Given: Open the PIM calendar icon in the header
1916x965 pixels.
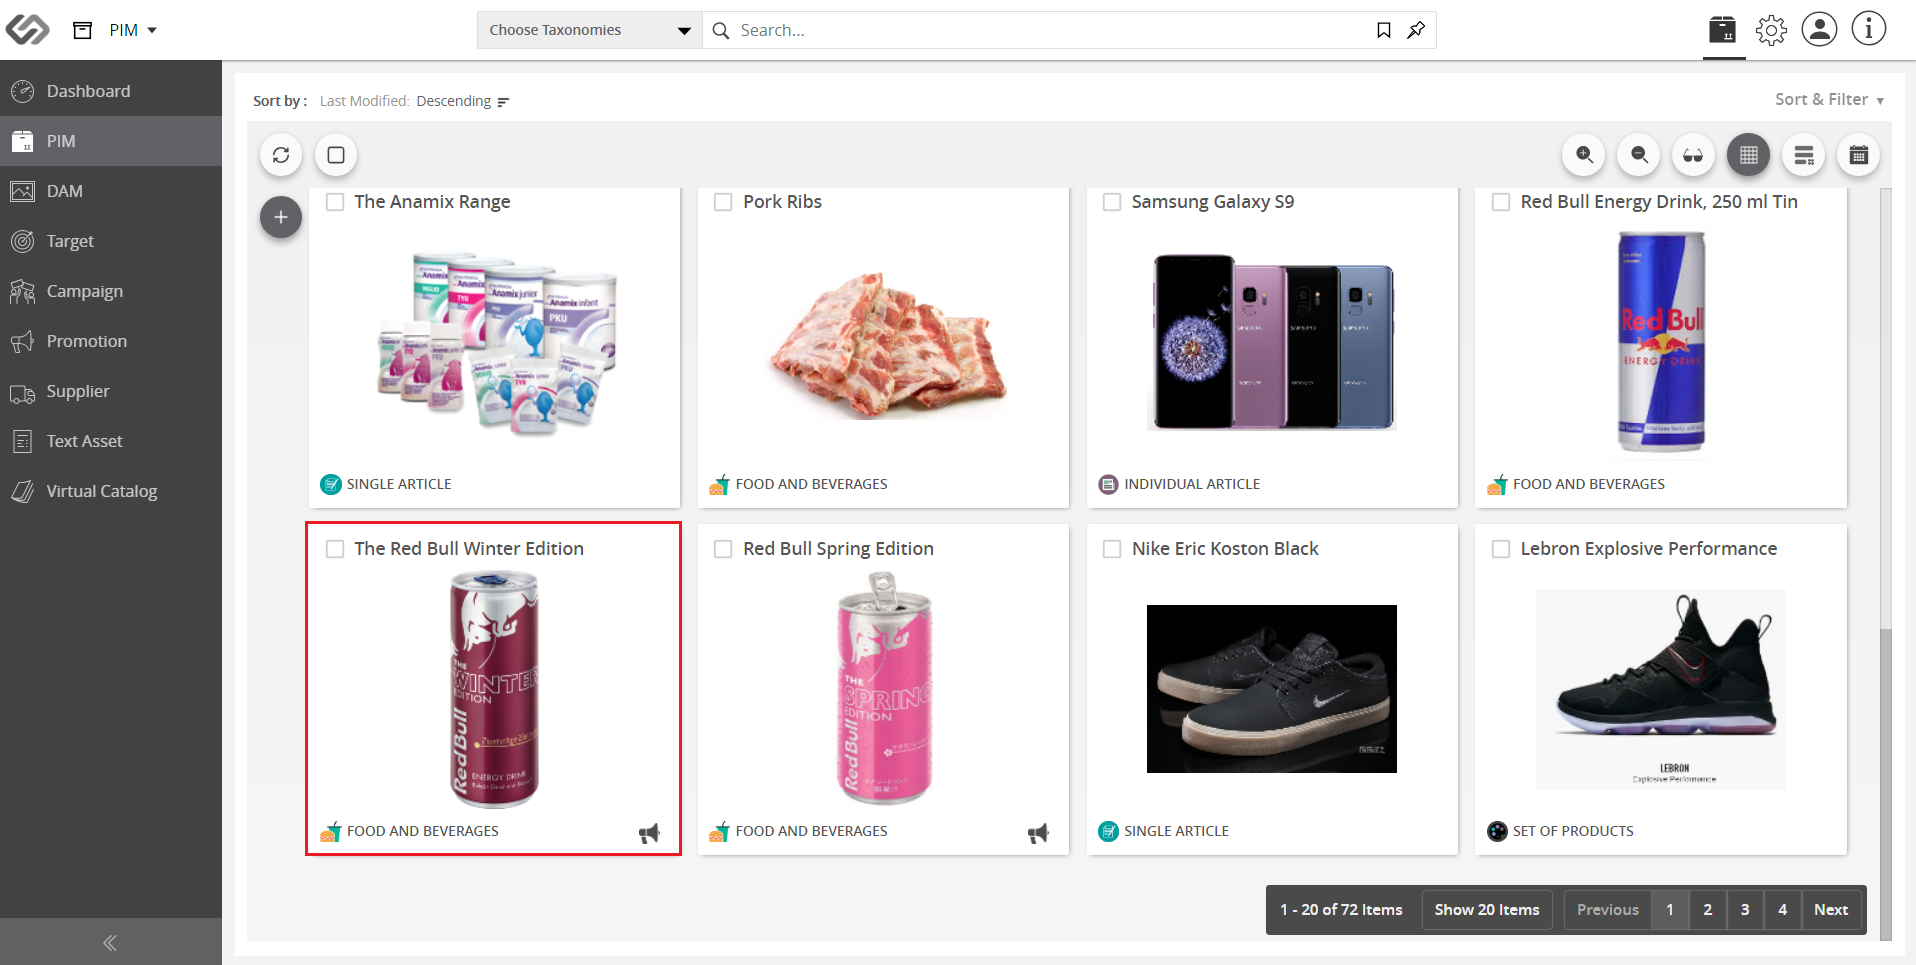Looking at the screenshot, I should click(1723, 30).
